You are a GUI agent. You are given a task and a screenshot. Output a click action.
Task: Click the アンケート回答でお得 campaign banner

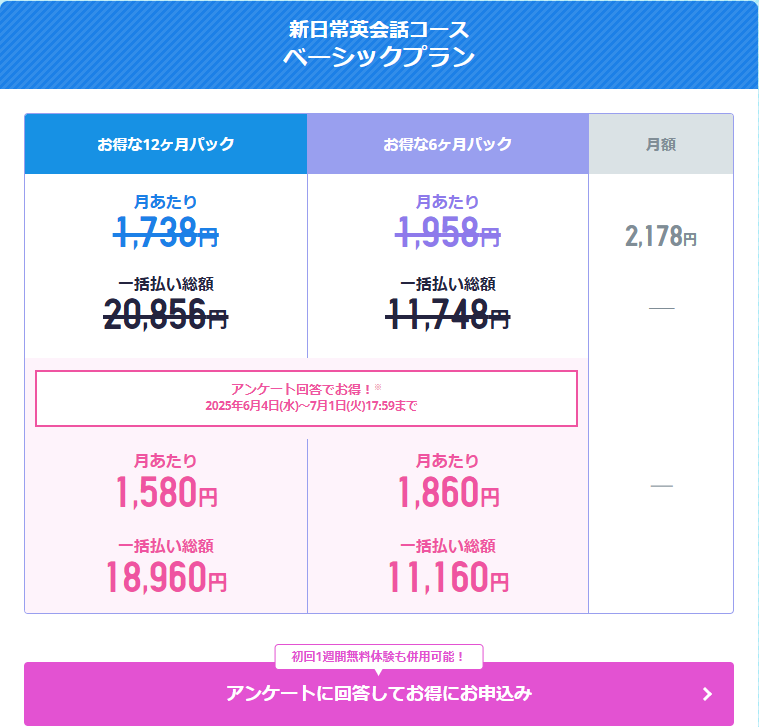click(306, 398)
